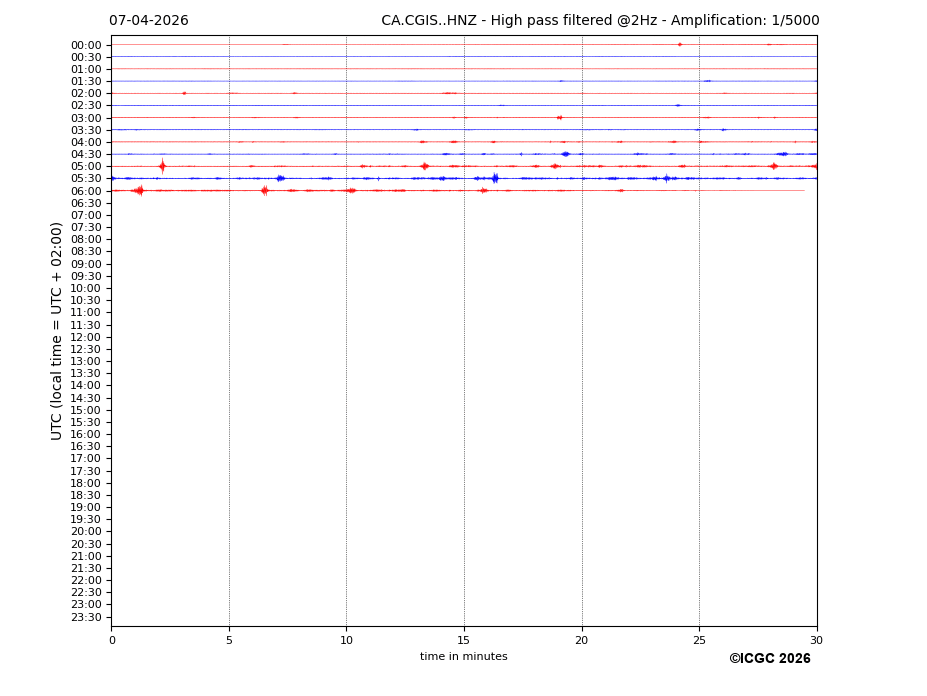927x696 pixels.
Task: Select the 12:00 time row label
Action: click(86, 337)
